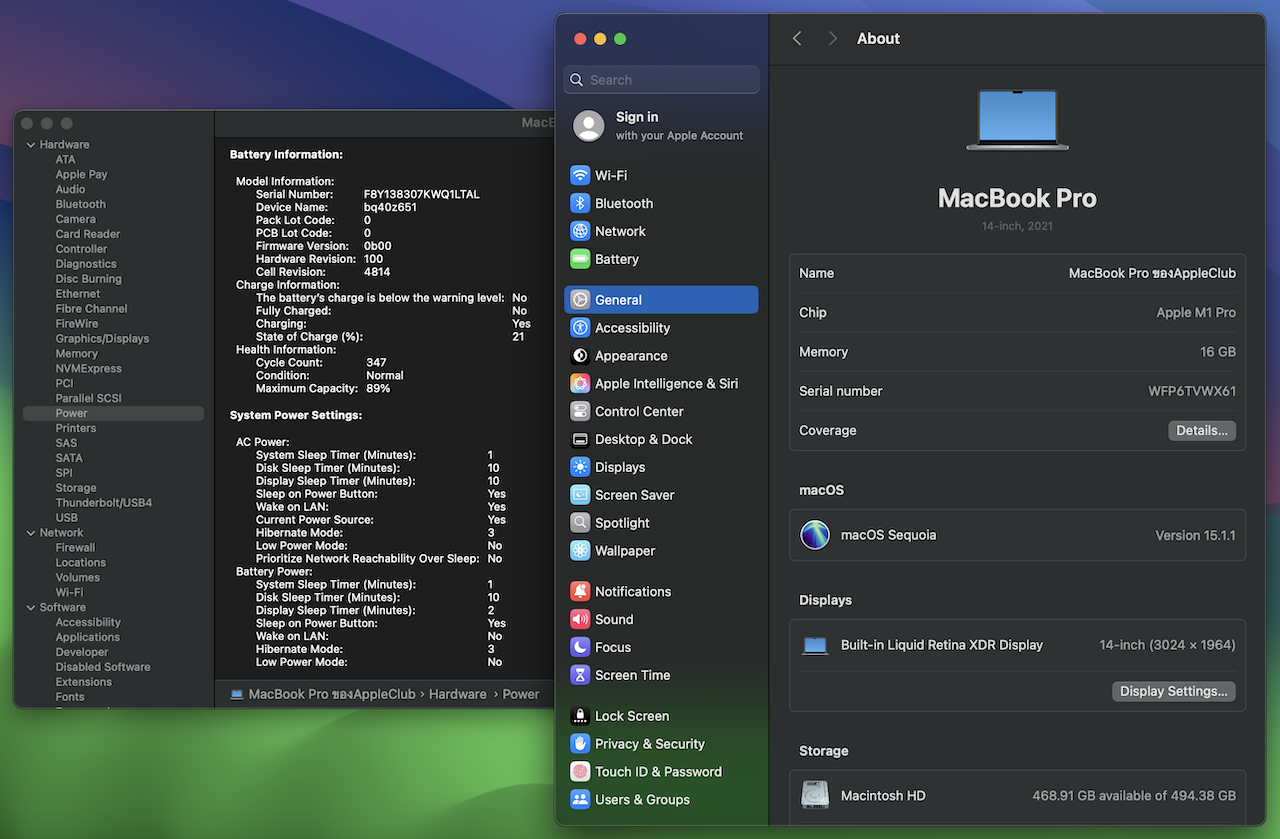Click the Sign in account avatar
Viewport: 1280px width, 839px height.
(x=589, y=126)
